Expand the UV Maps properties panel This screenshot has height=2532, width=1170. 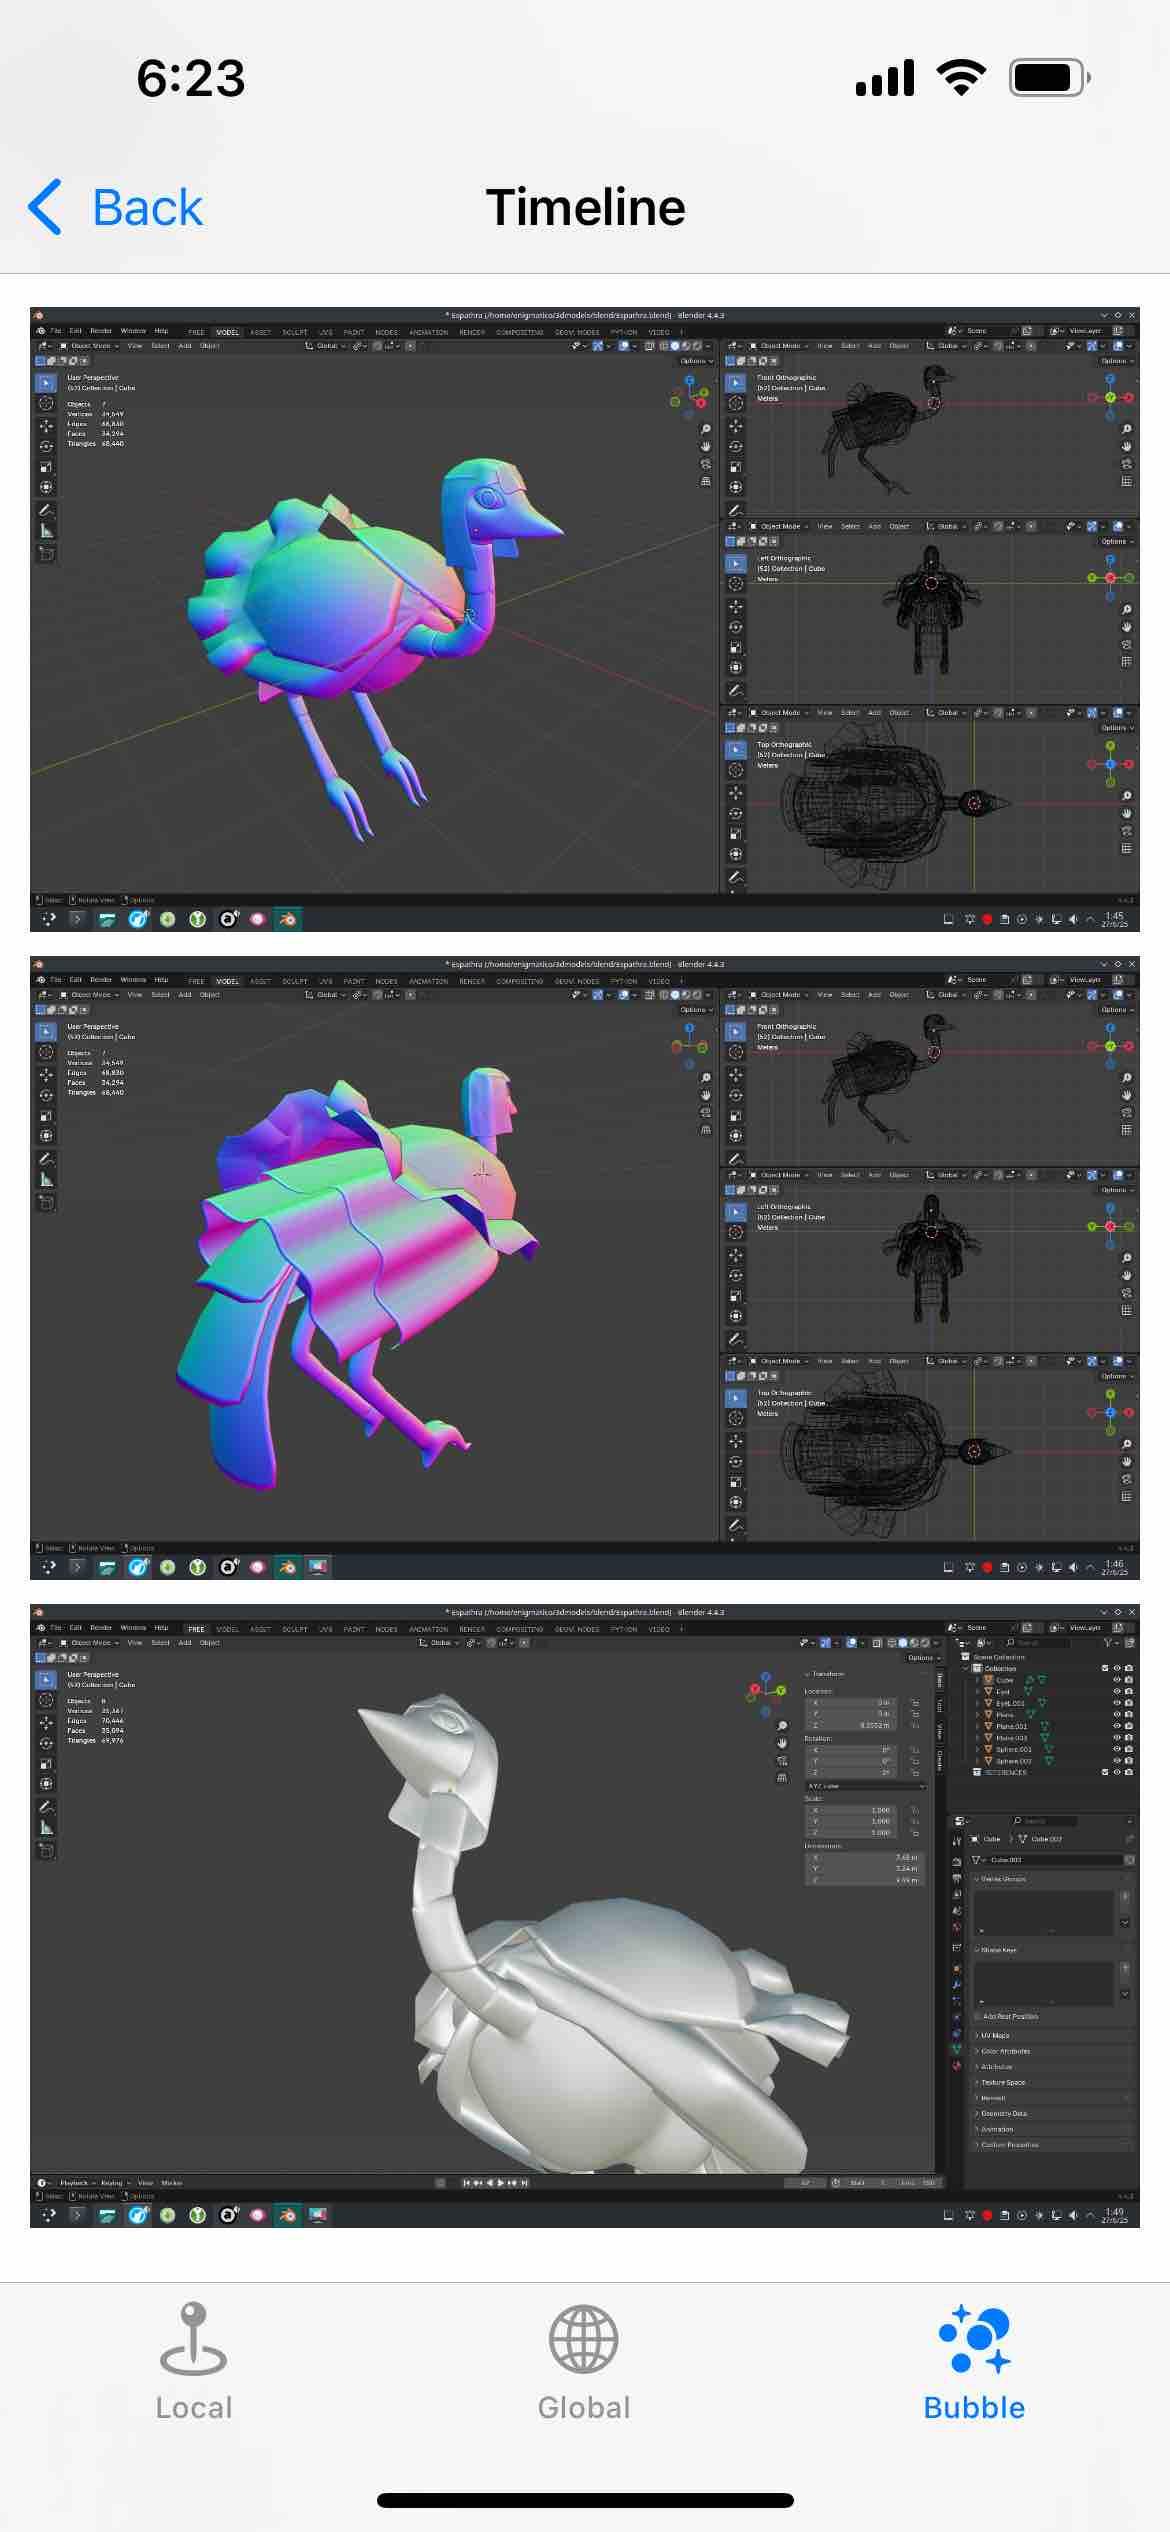click(x=994, y=2035)
